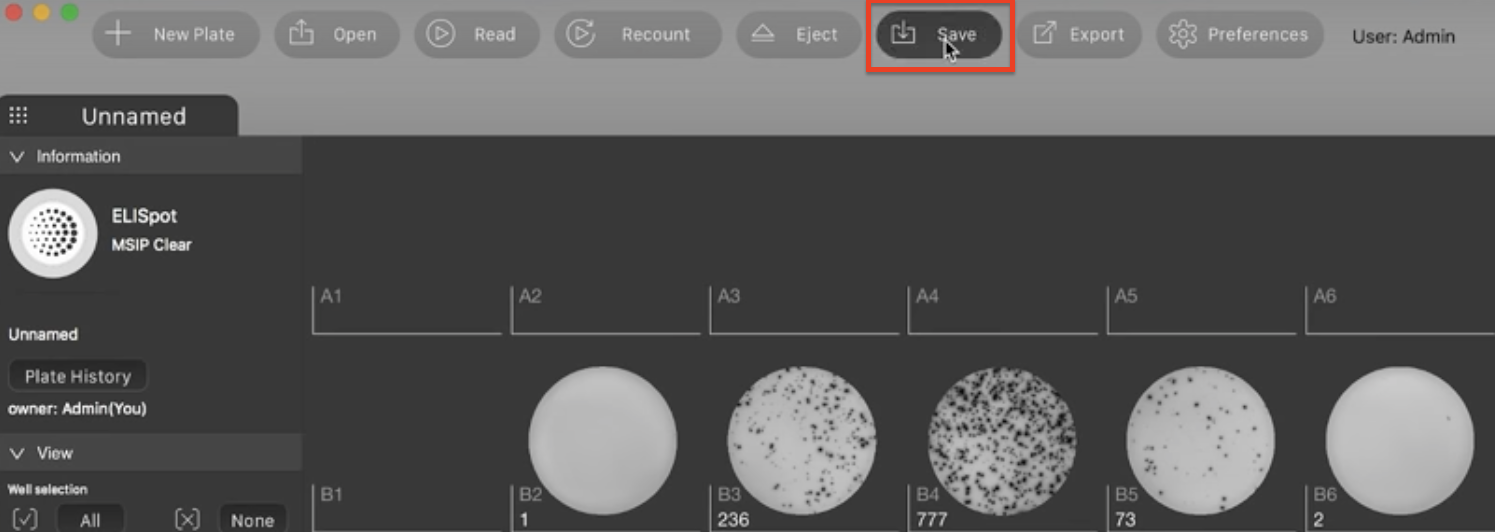Open the Preferences button
This screenshot has height=532, width=1495.
(1240, 34)
